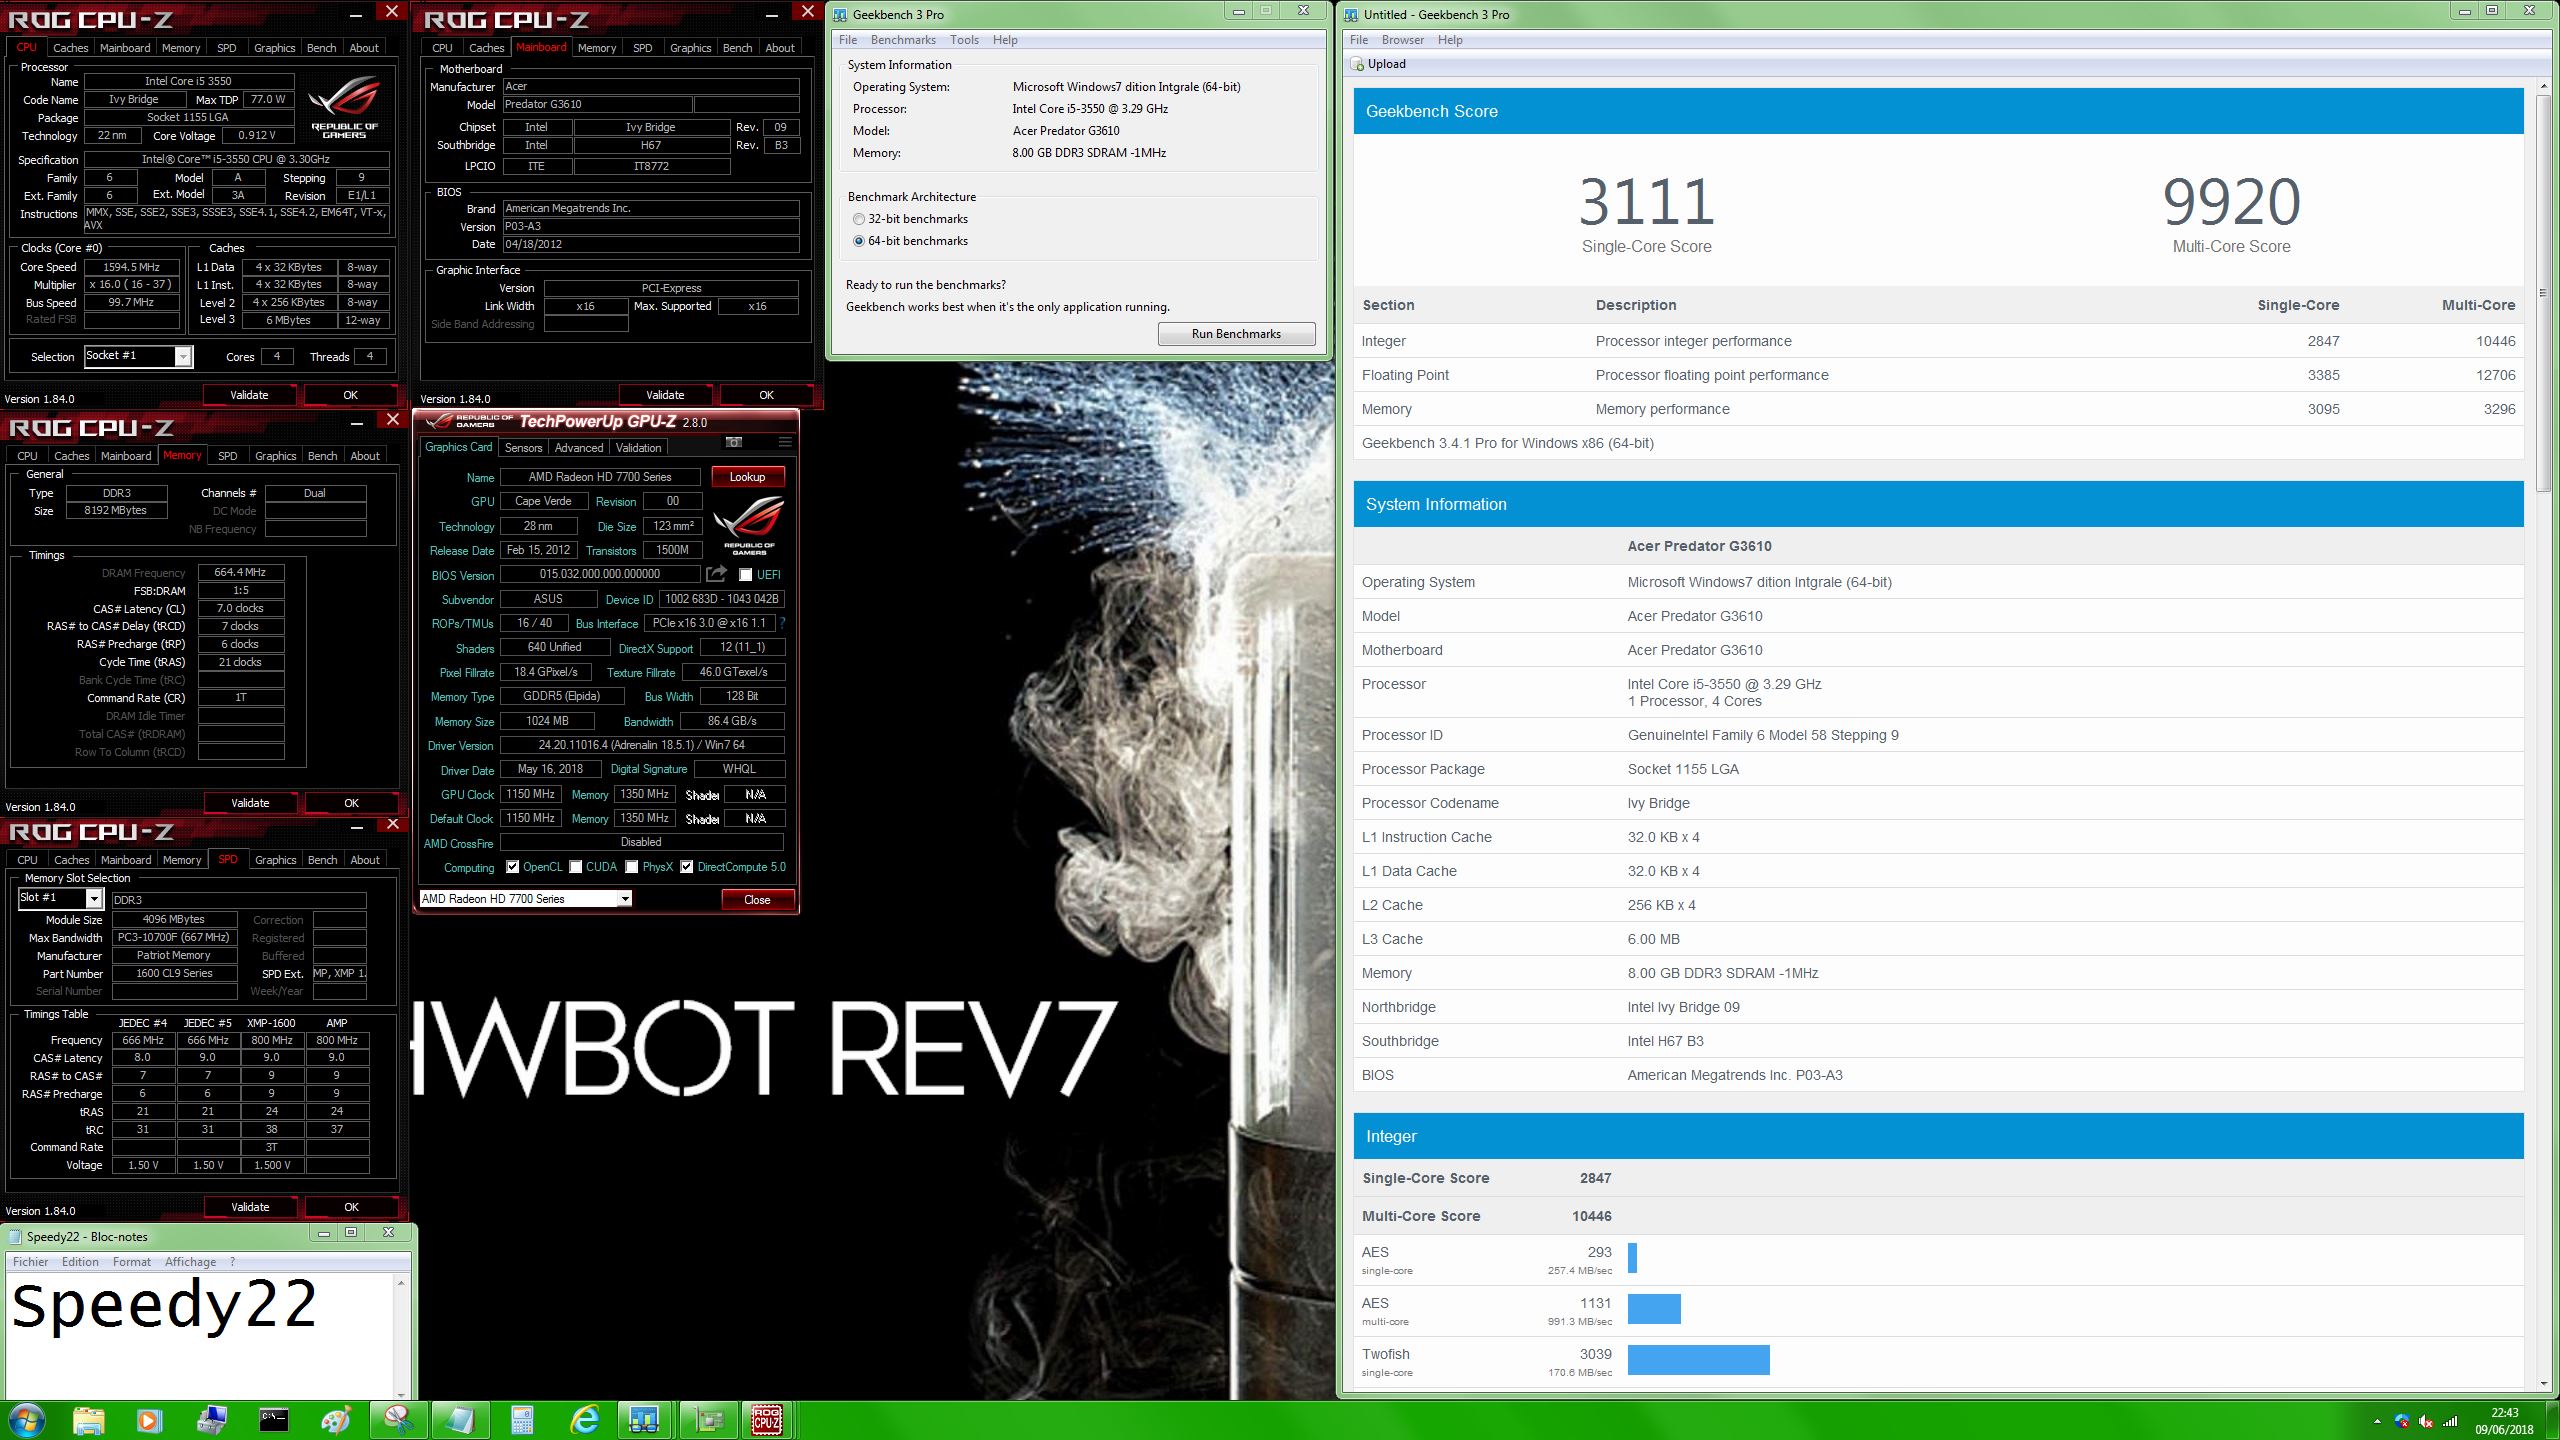Open the Socket #1 selection dropdown
This screenshot has width=2560, height=1440.
(x=138, y=356)
